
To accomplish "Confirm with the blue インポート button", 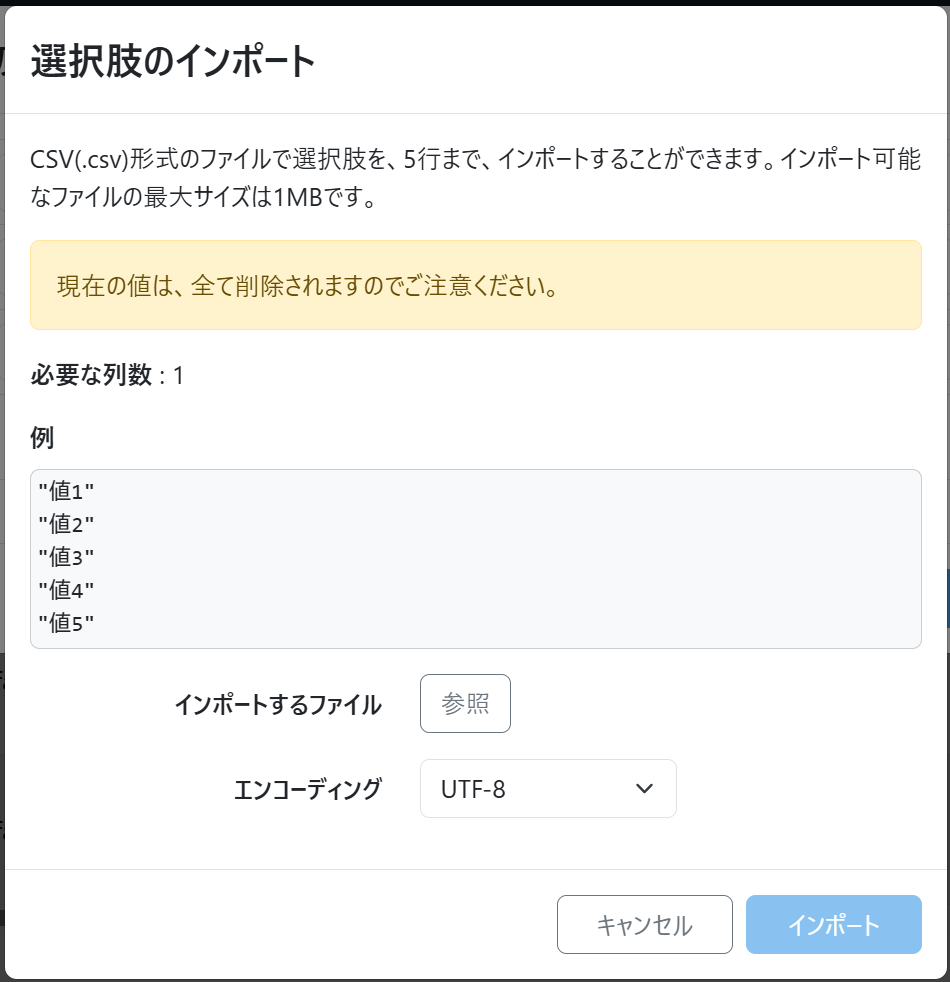I will coord(833,925).
